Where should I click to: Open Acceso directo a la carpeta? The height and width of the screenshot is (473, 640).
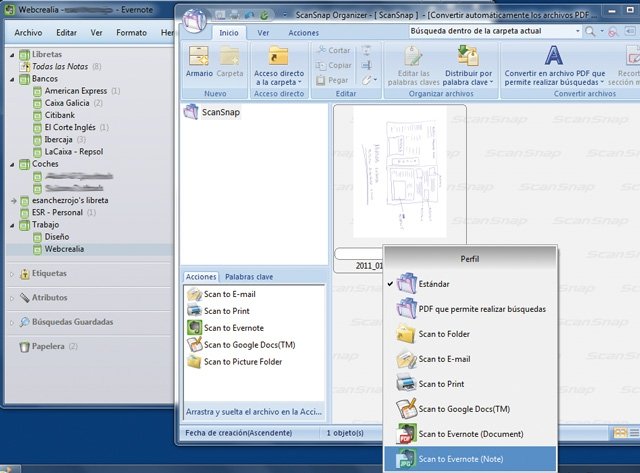[x=279, y=65]
